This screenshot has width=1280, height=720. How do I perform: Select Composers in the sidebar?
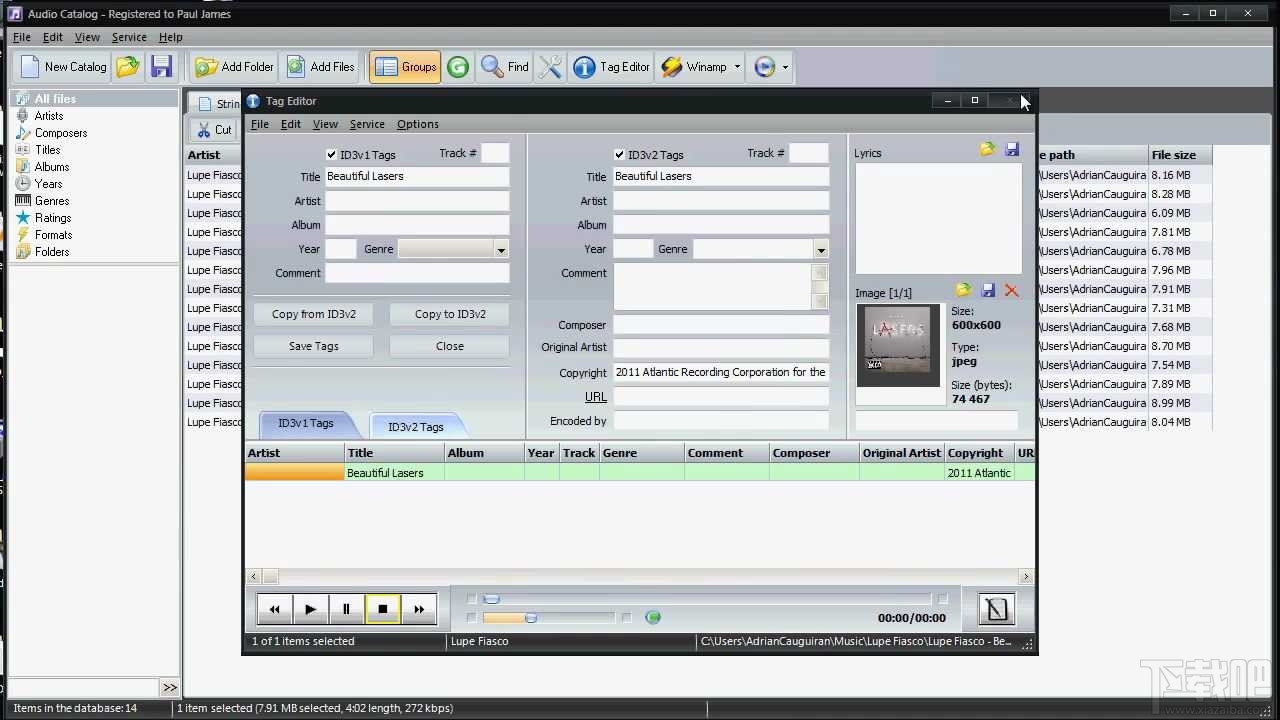tap(61, 133)
